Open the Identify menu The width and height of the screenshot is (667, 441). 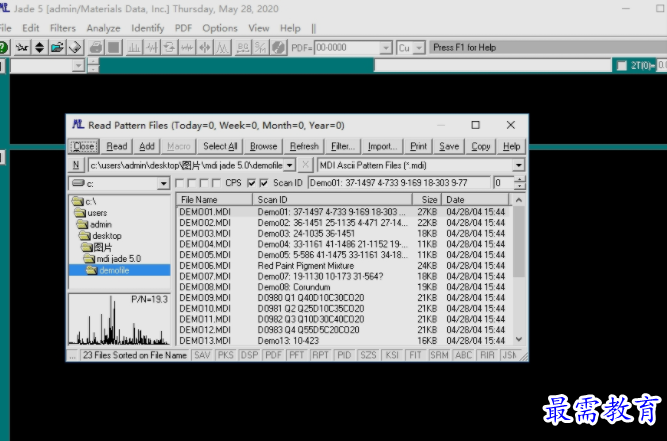(x=148, y=28)
